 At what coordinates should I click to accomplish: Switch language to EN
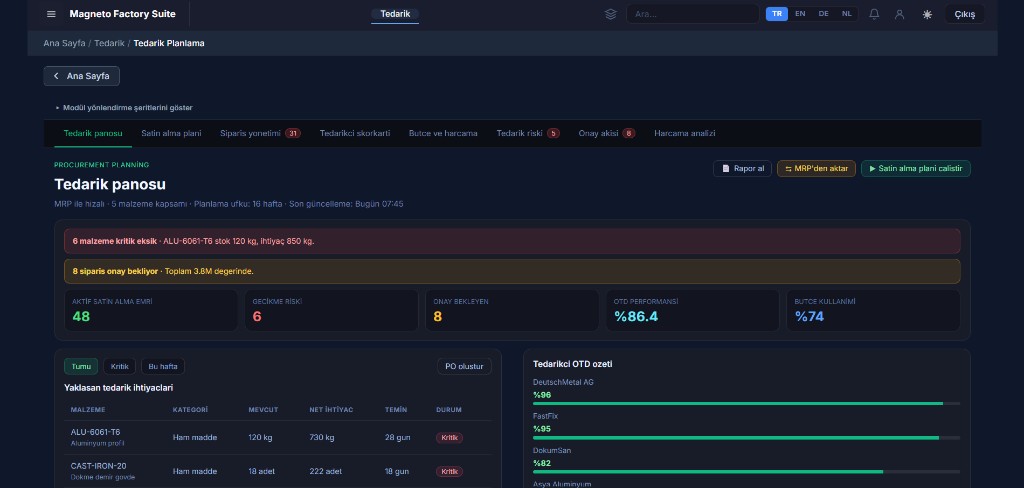(x=800, y=14)
